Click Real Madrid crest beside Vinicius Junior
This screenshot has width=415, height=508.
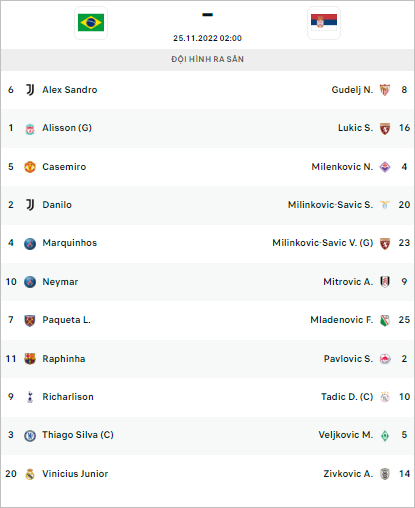[30, 474]
